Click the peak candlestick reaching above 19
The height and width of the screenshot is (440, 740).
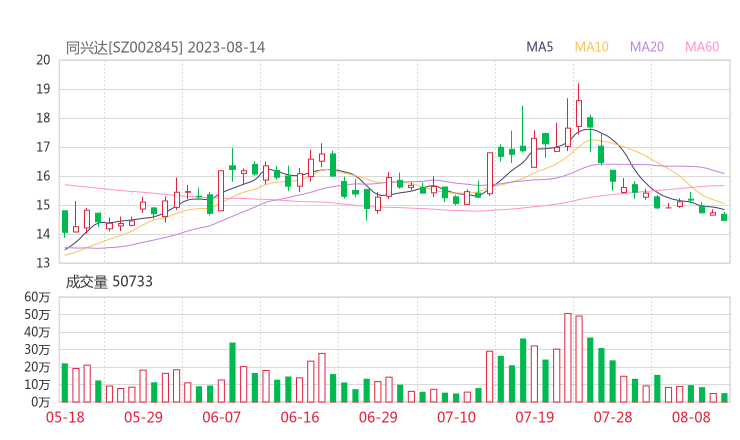(579, 108)
